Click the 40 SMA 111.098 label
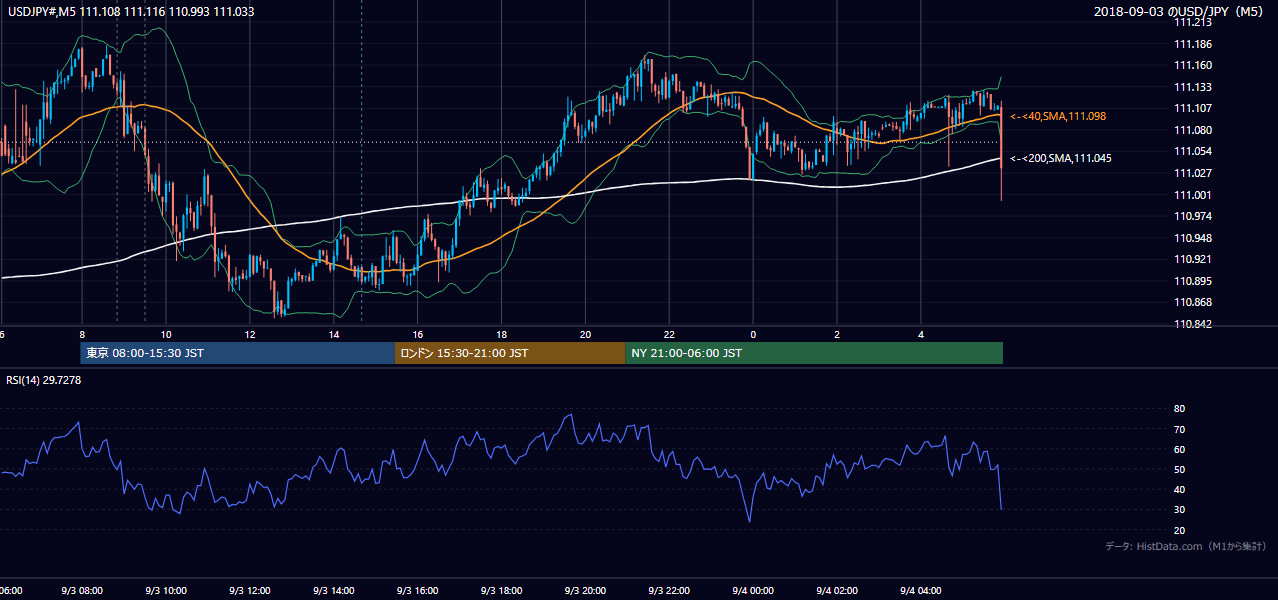Image resolution: width=1278 pixels, height=600 pixels. click(x=1060, y=117)
